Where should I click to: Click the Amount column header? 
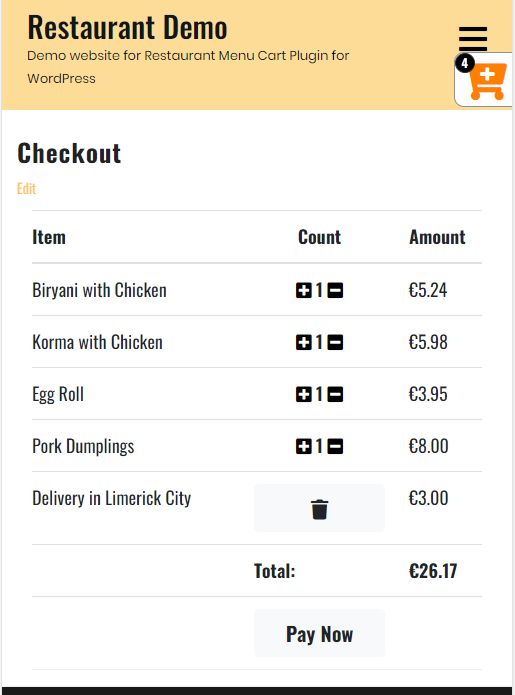click(x=437, y=237)
